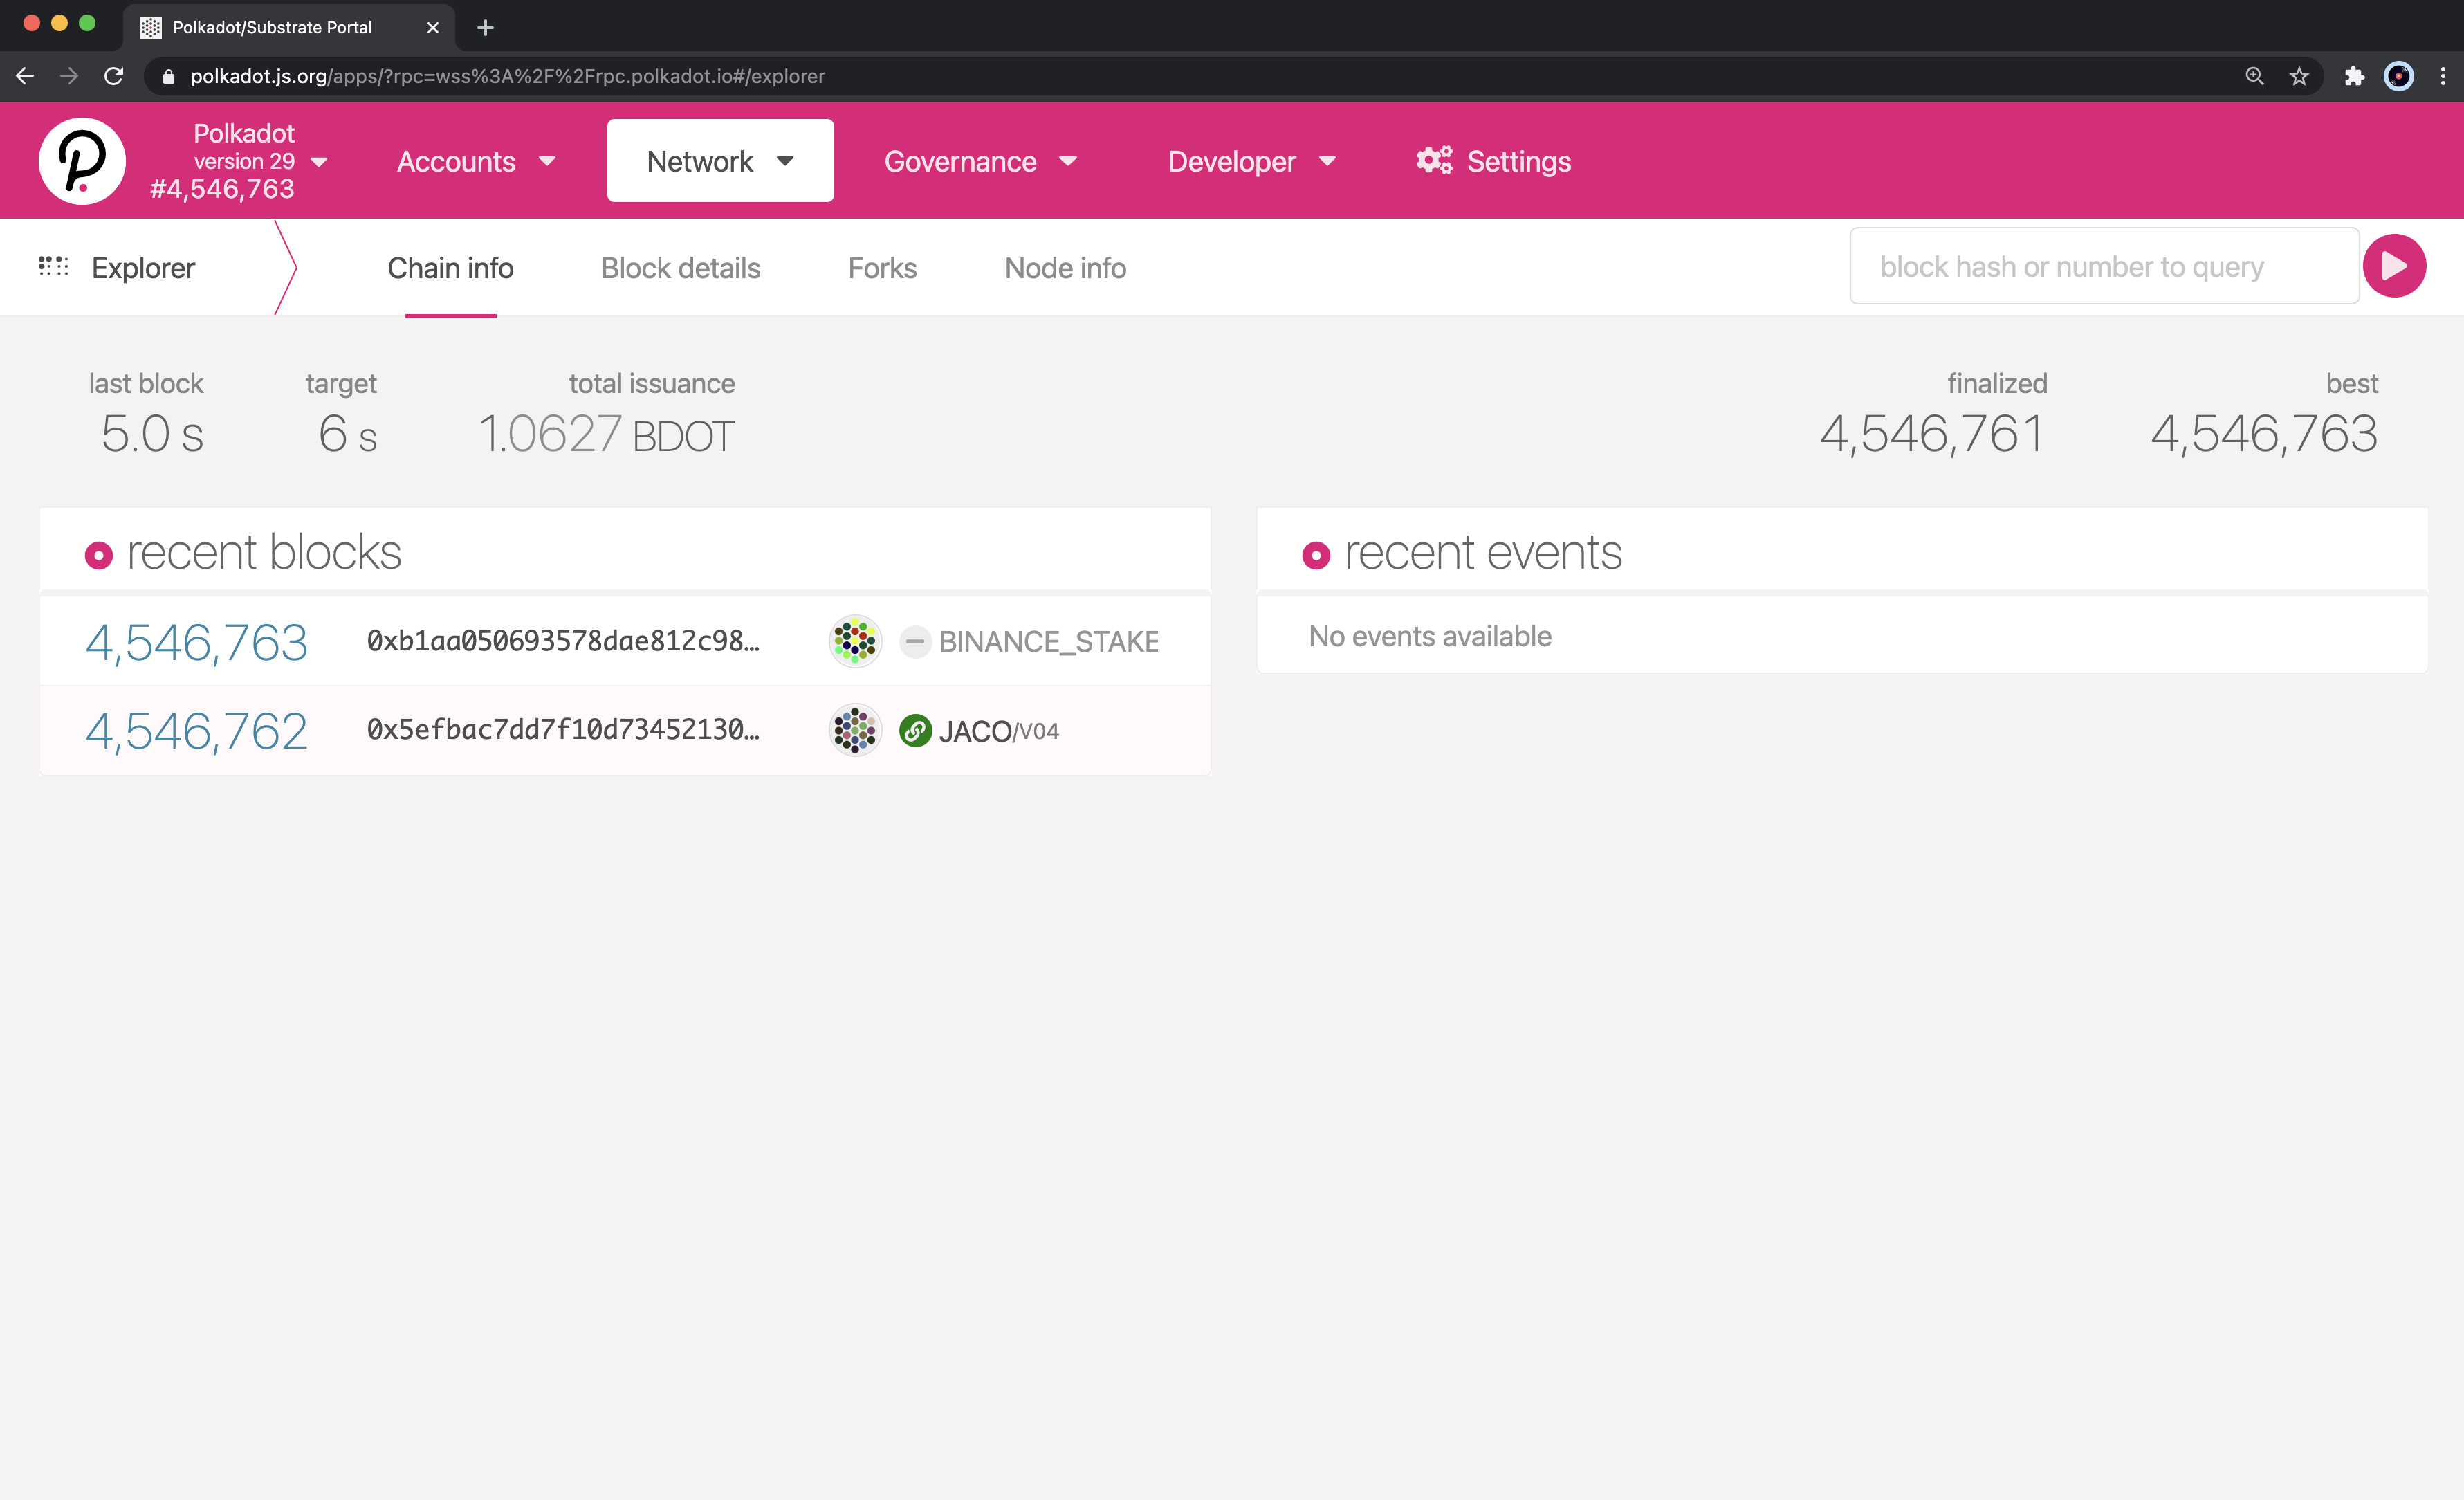Switch to the Node info tab

tap(1065, 268)
